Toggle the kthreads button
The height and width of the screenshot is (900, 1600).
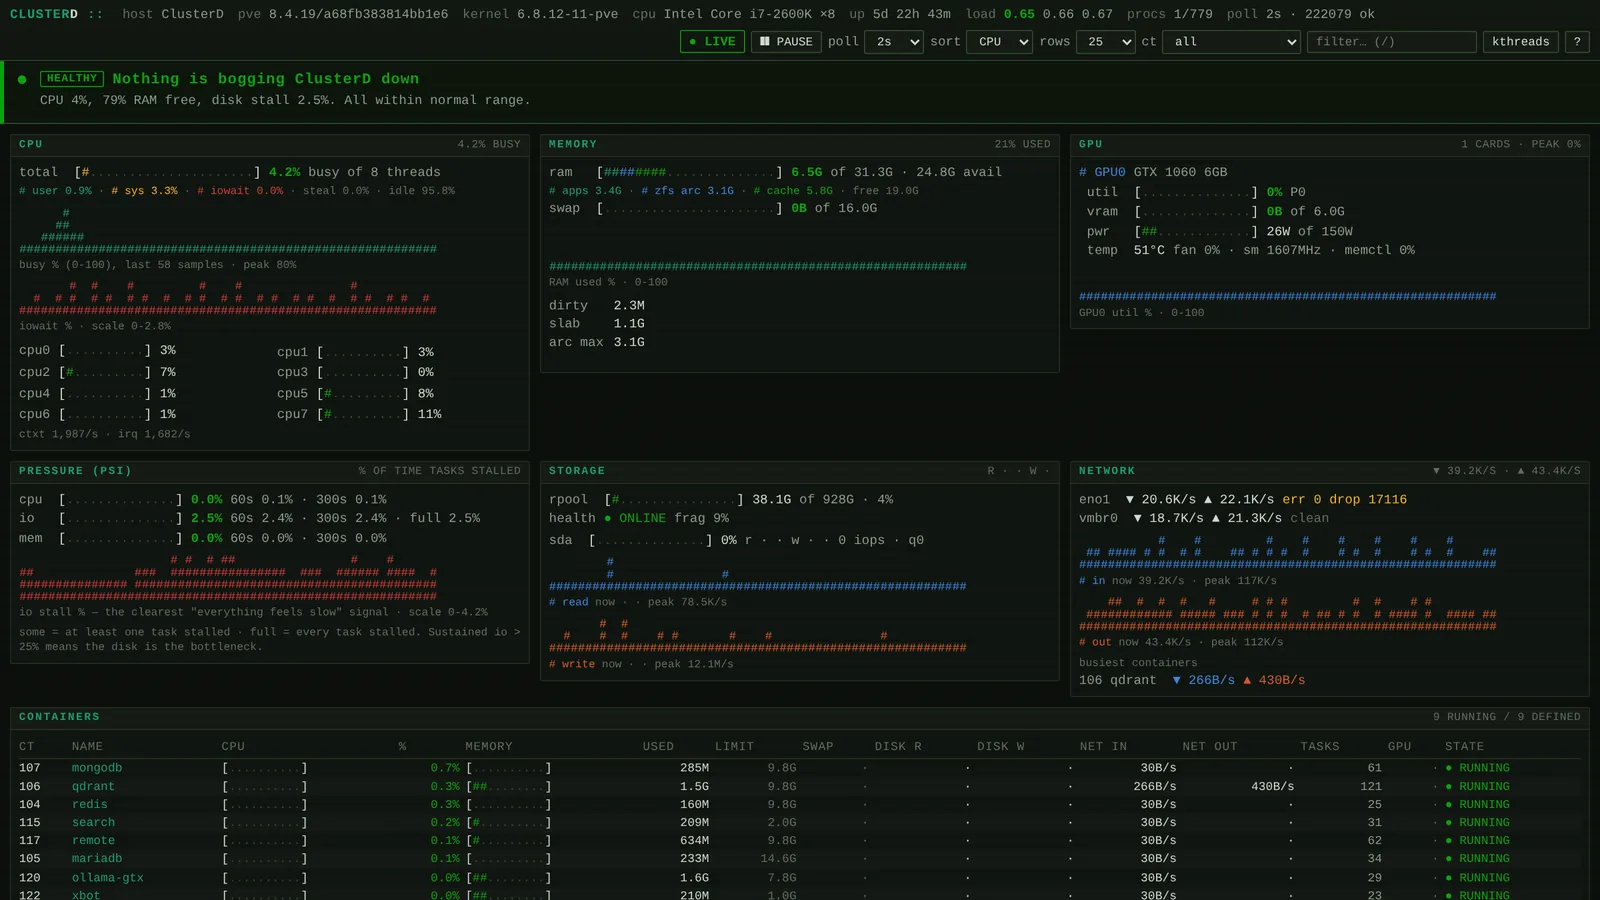click(x=1521, y=42)
